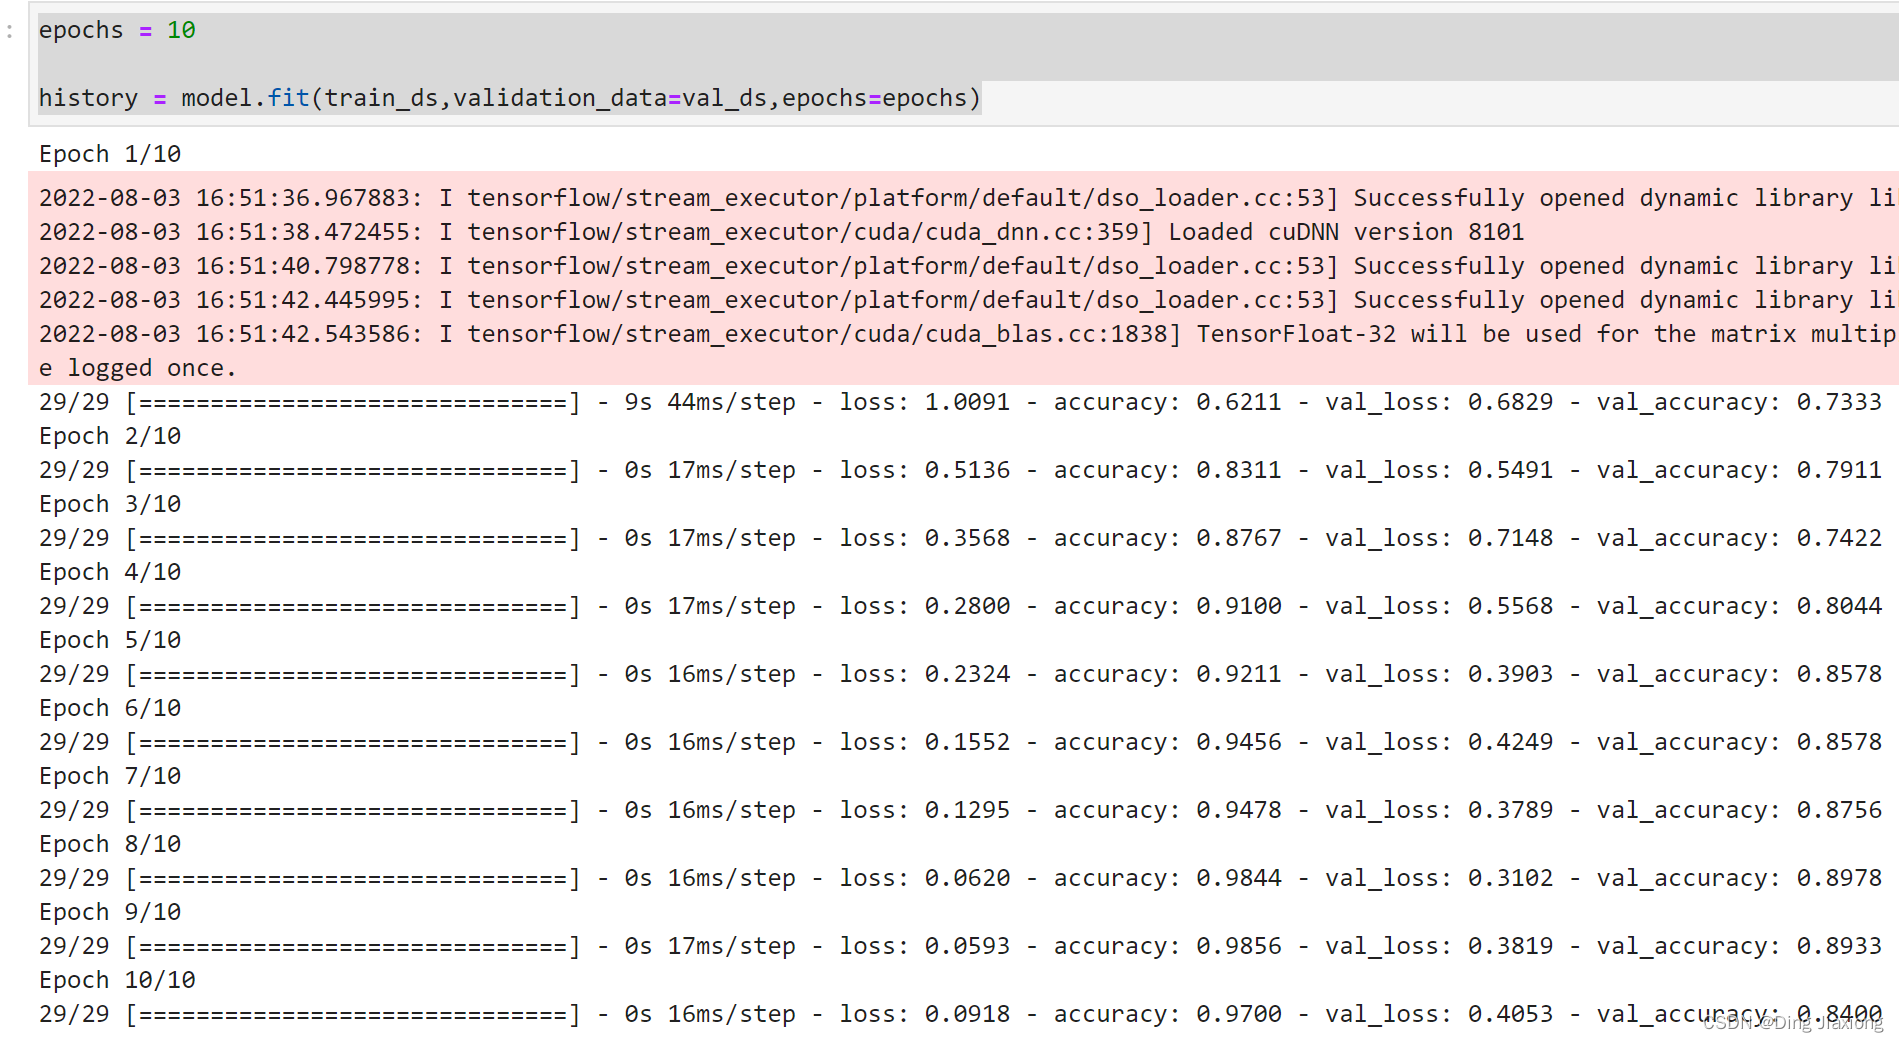Image resolution: width=1899 pixels, height=1042 pixels.
Task: Select the 'Epoch 9/10' text
Action: tap(110, 912)
